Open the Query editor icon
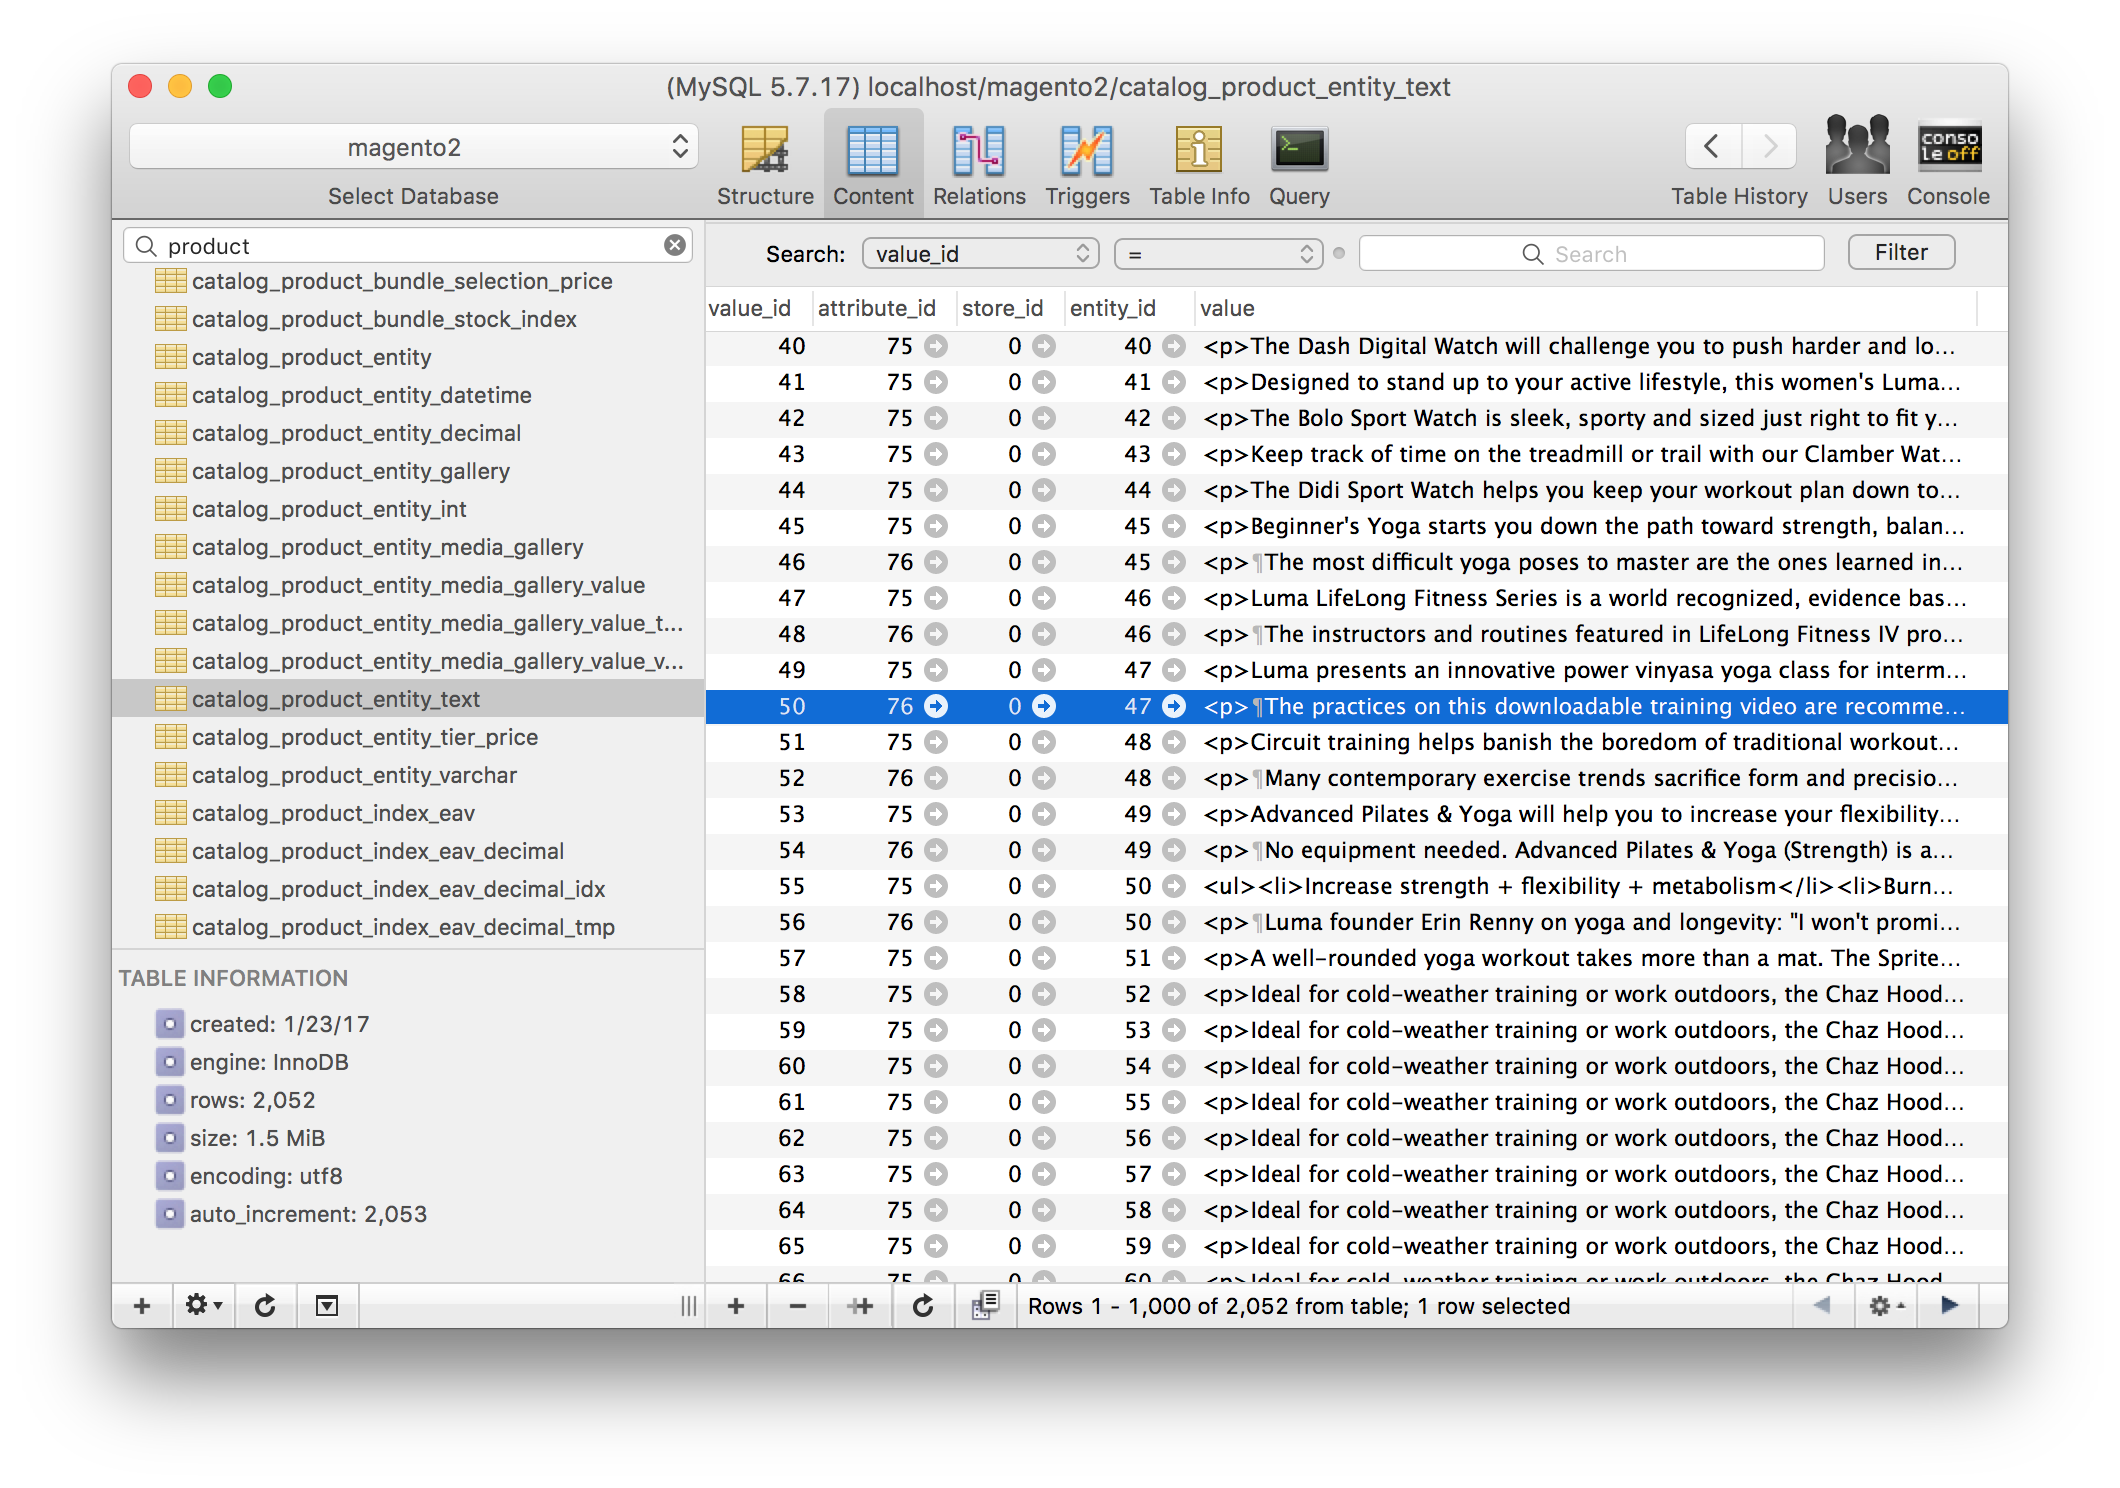Image resolution: width=2120 pixels, height=1488 pixels. point(1298,152)
